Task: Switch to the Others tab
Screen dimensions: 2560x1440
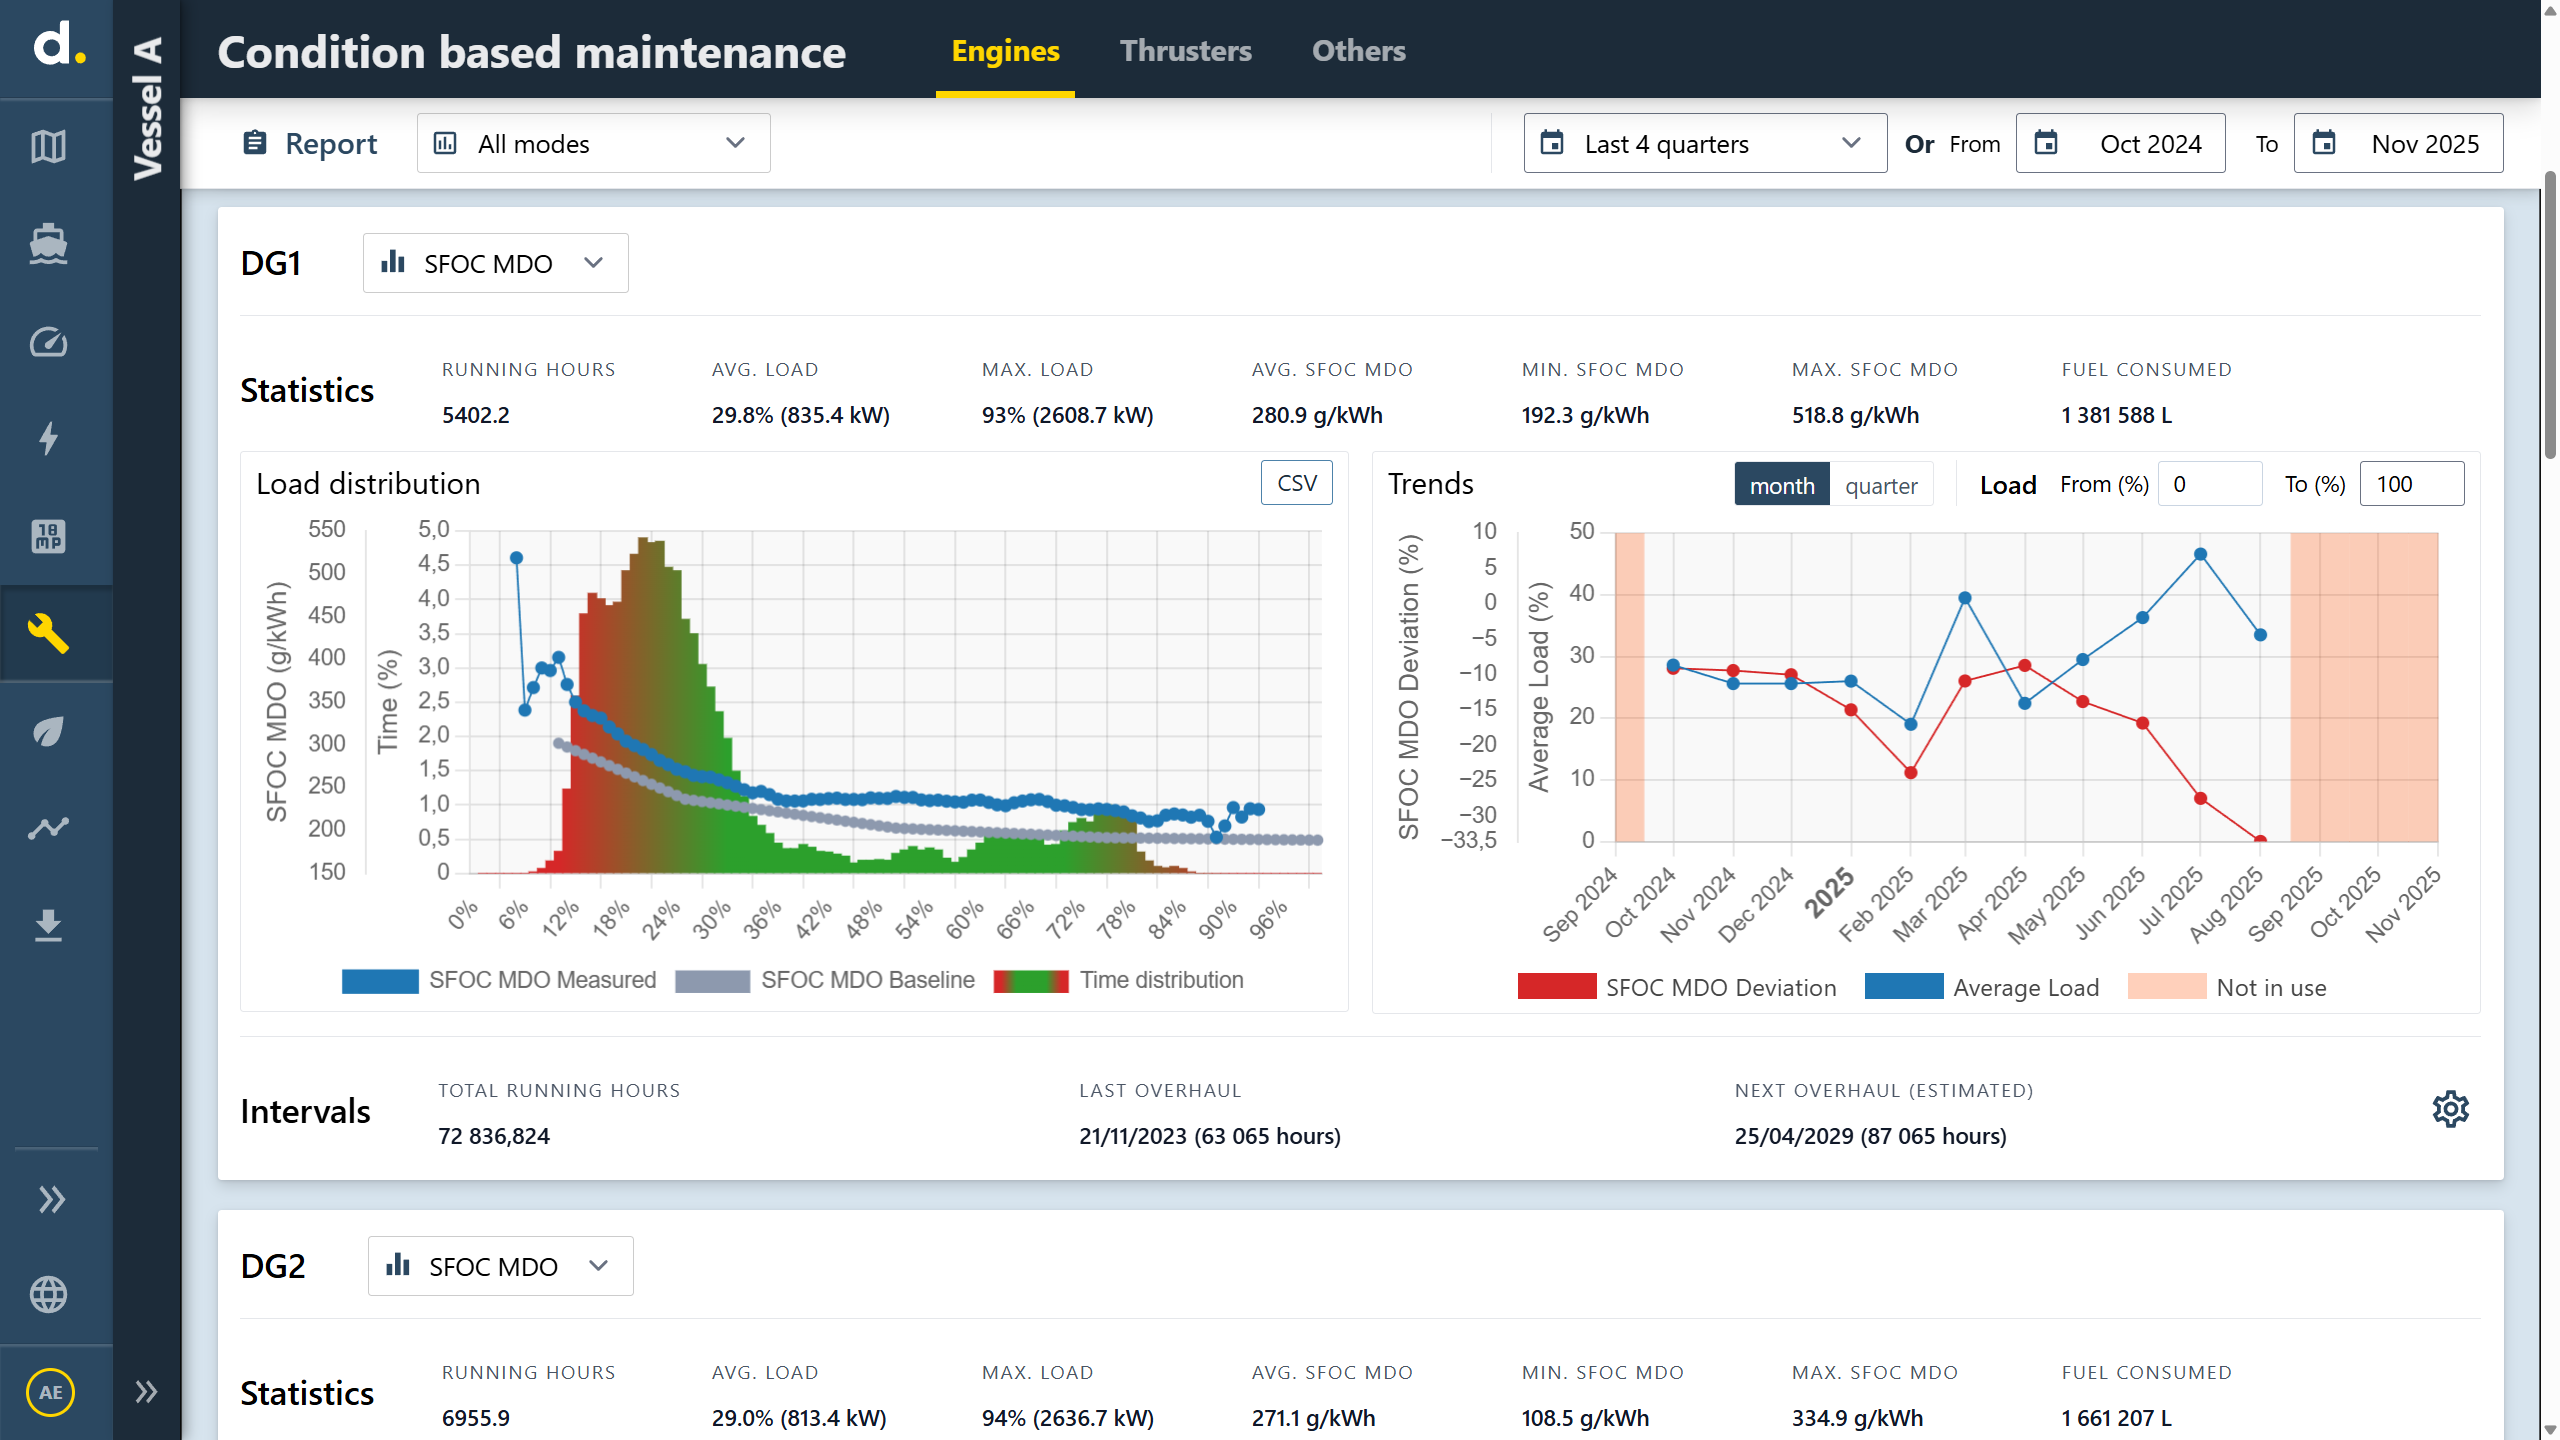Action: pos(1358,50)
